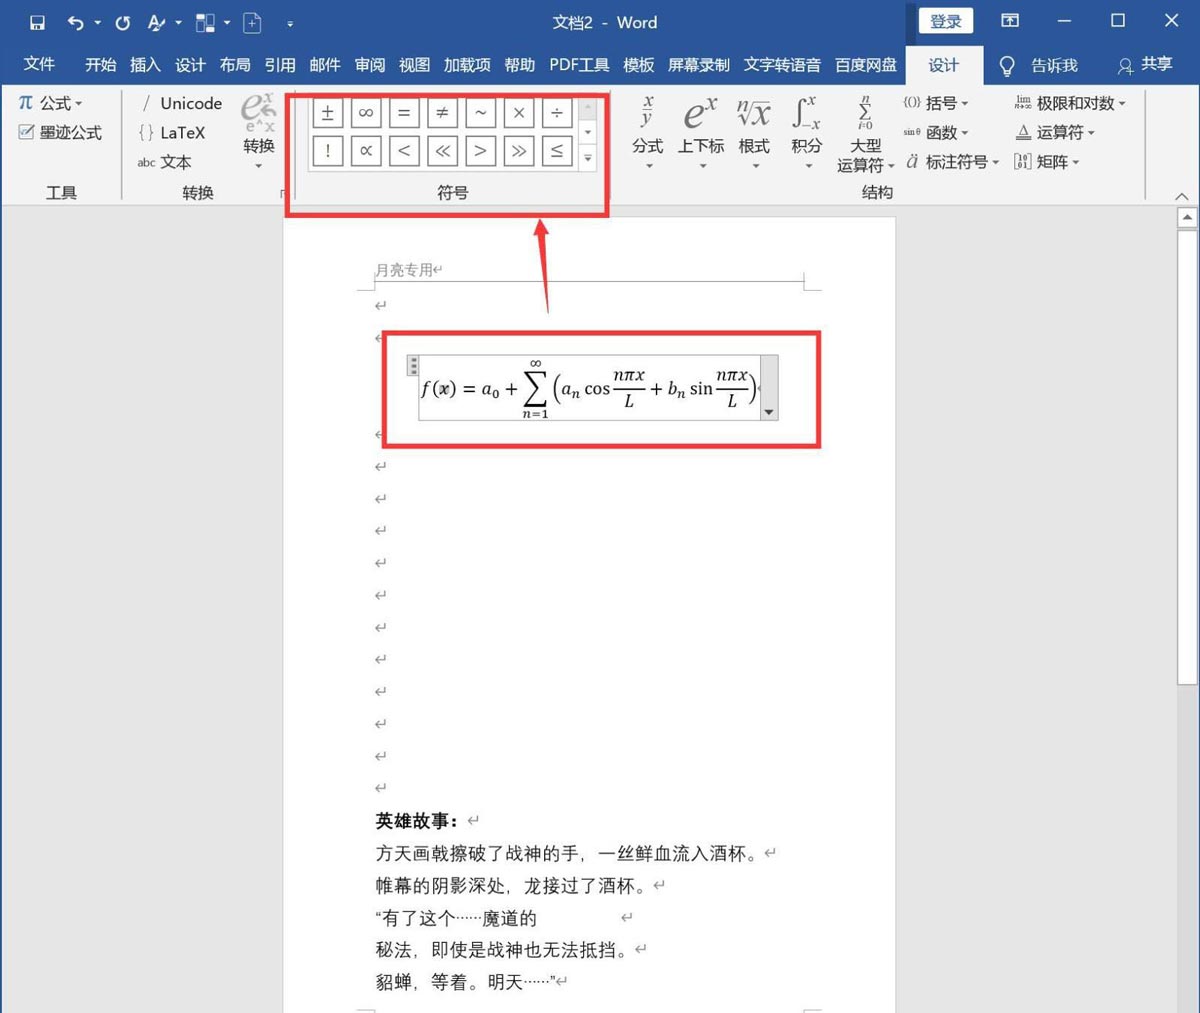
Task: Click the 登录 sign-in button
Action: click(x=944, y=20)
